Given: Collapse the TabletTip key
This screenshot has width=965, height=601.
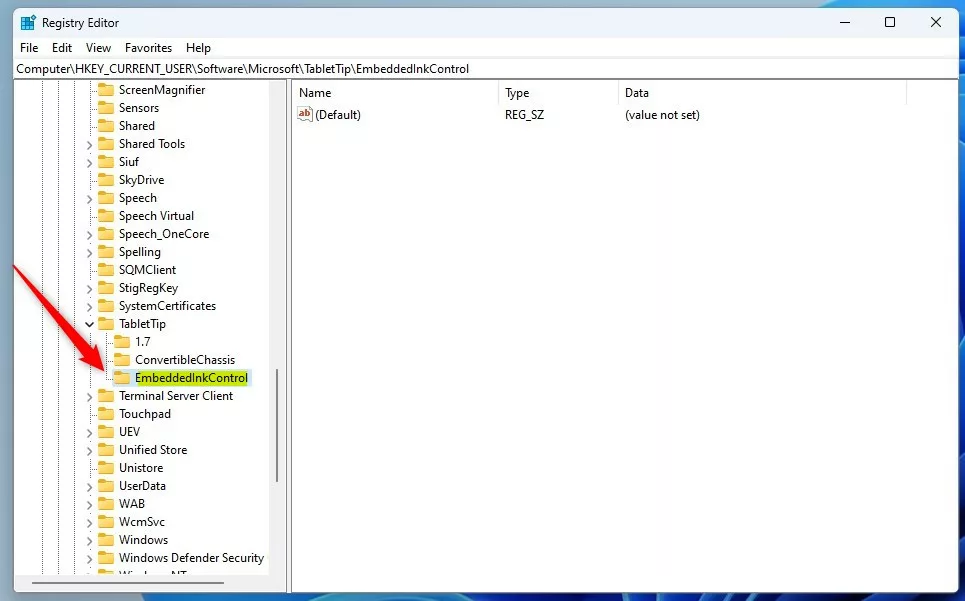Looking at the screenshot, I should pyautogui.click(x=89, y=324).
